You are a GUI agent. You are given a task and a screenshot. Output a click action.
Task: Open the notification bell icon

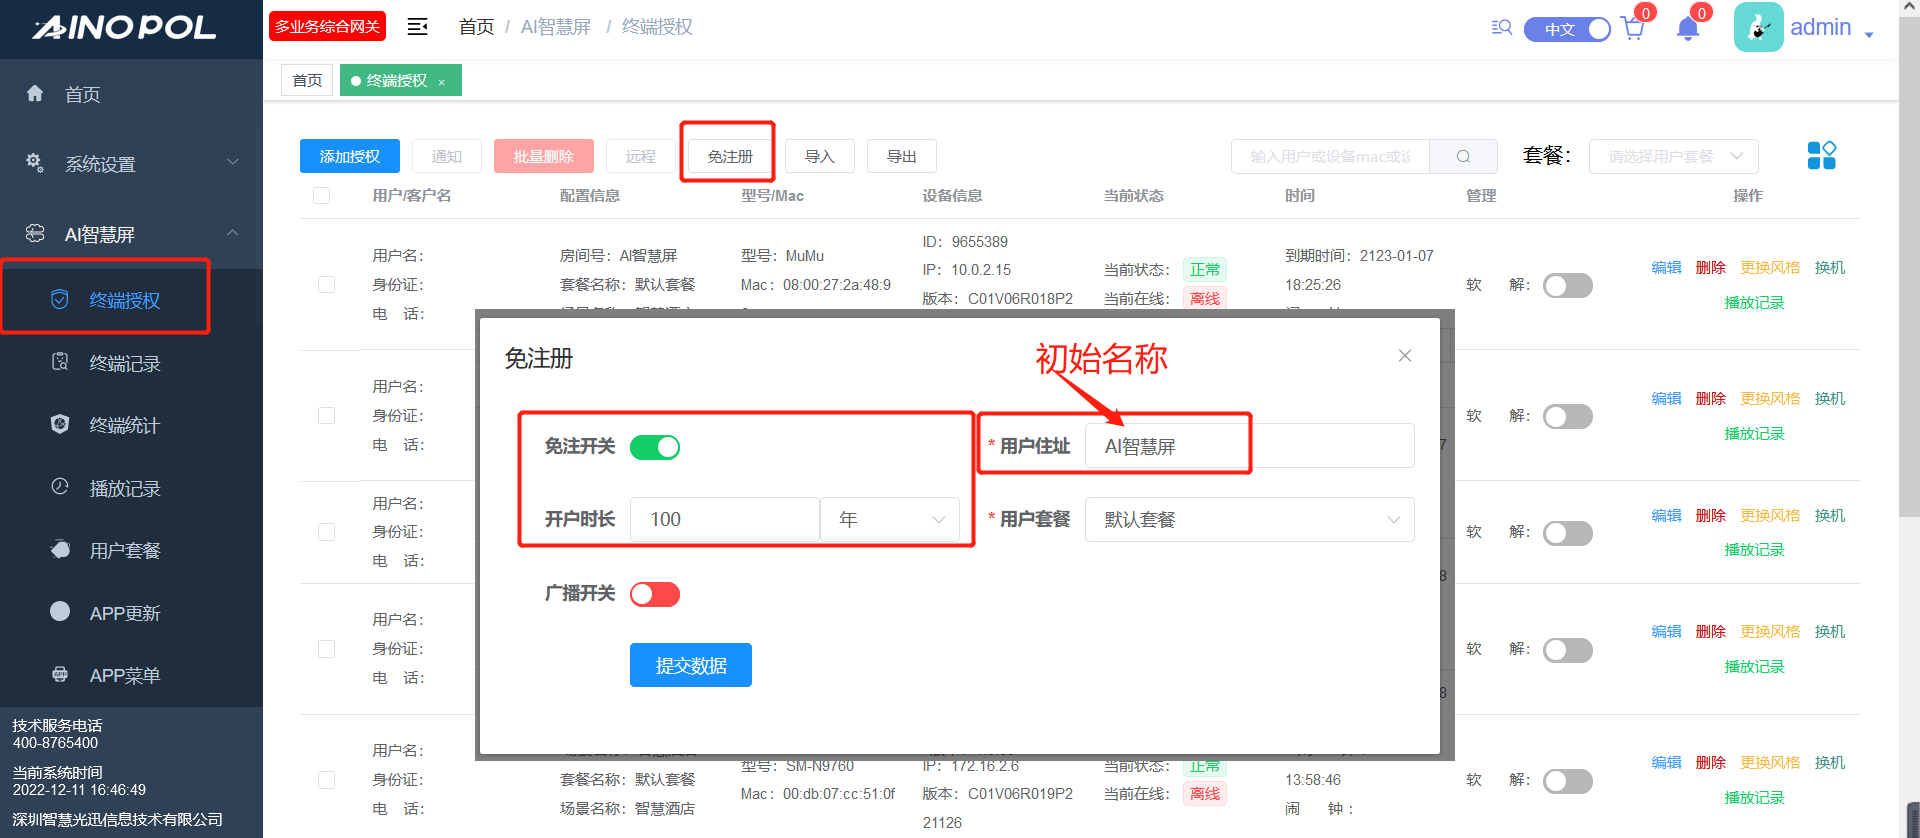coord(1688,28)
